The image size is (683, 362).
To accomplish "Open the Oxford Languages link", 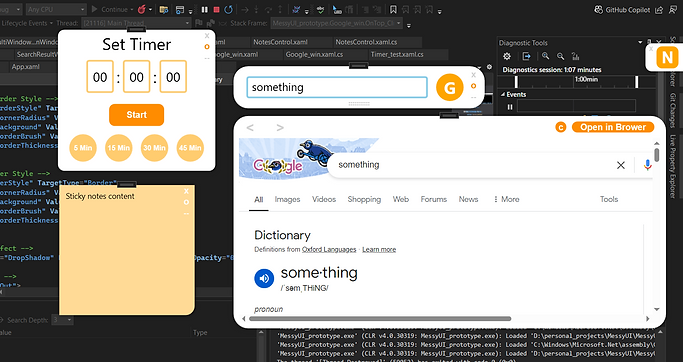I will 329,250.
